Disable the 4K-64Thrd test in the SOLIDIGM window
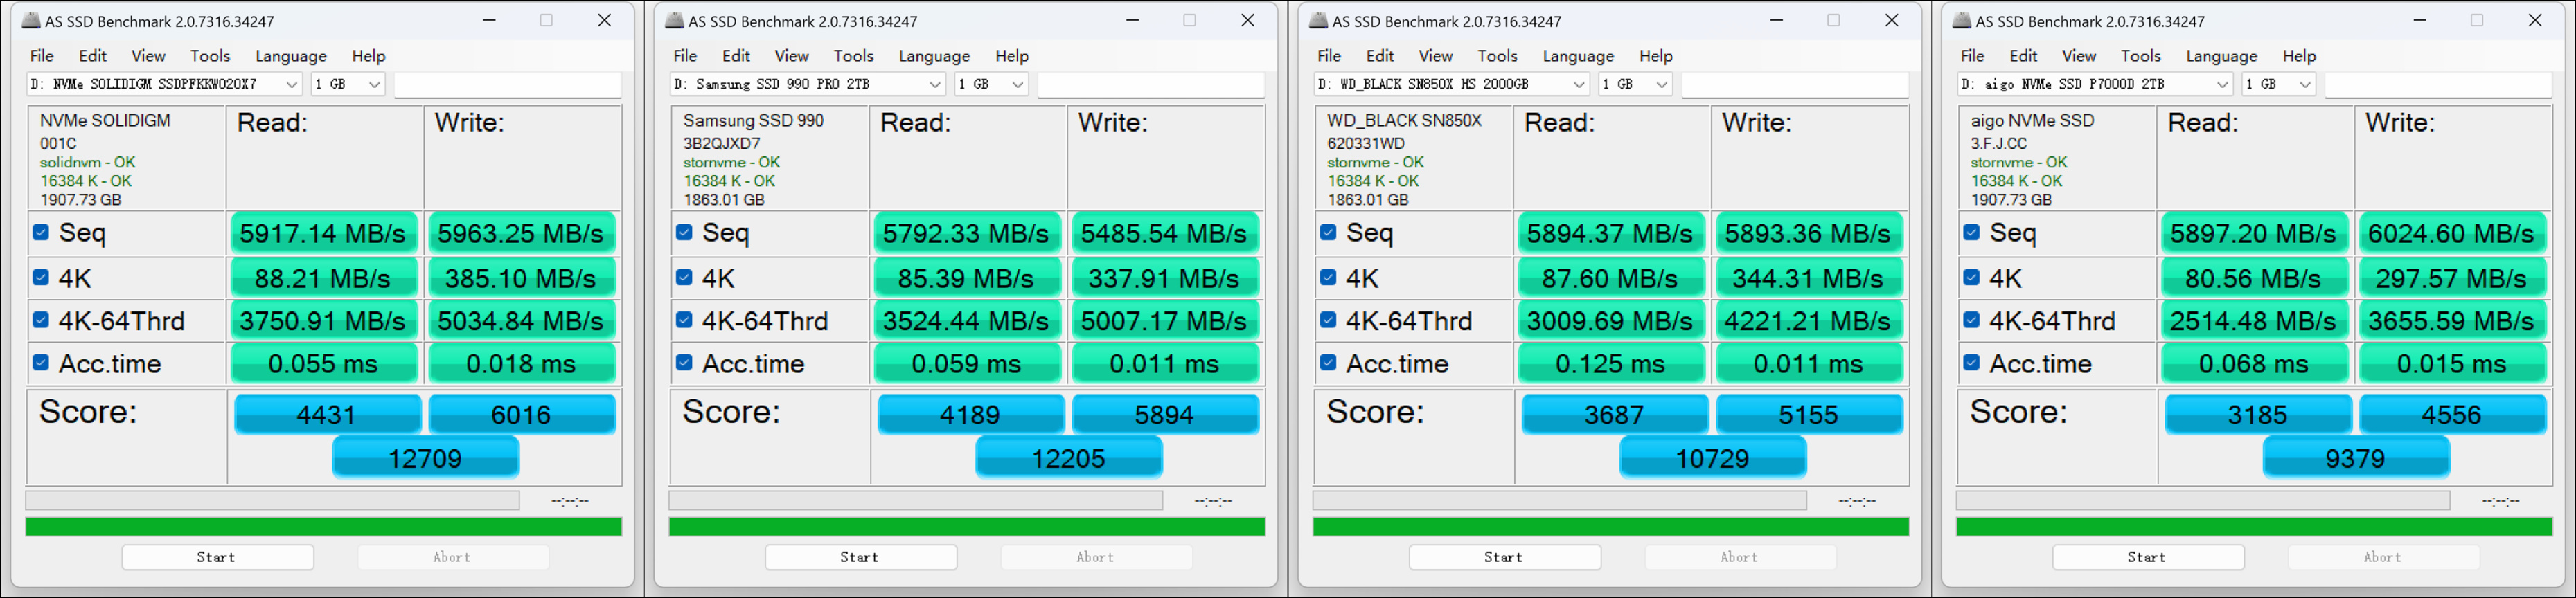This screenshot has height=598, width=2576. pyautogui.click(x=41, y=320)
